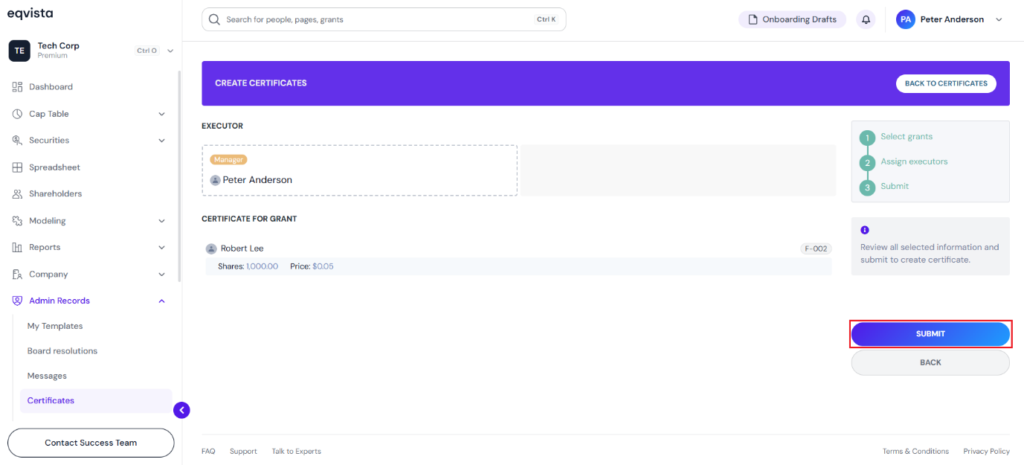
Task: Click the BACK button
Action: [930, 362]
